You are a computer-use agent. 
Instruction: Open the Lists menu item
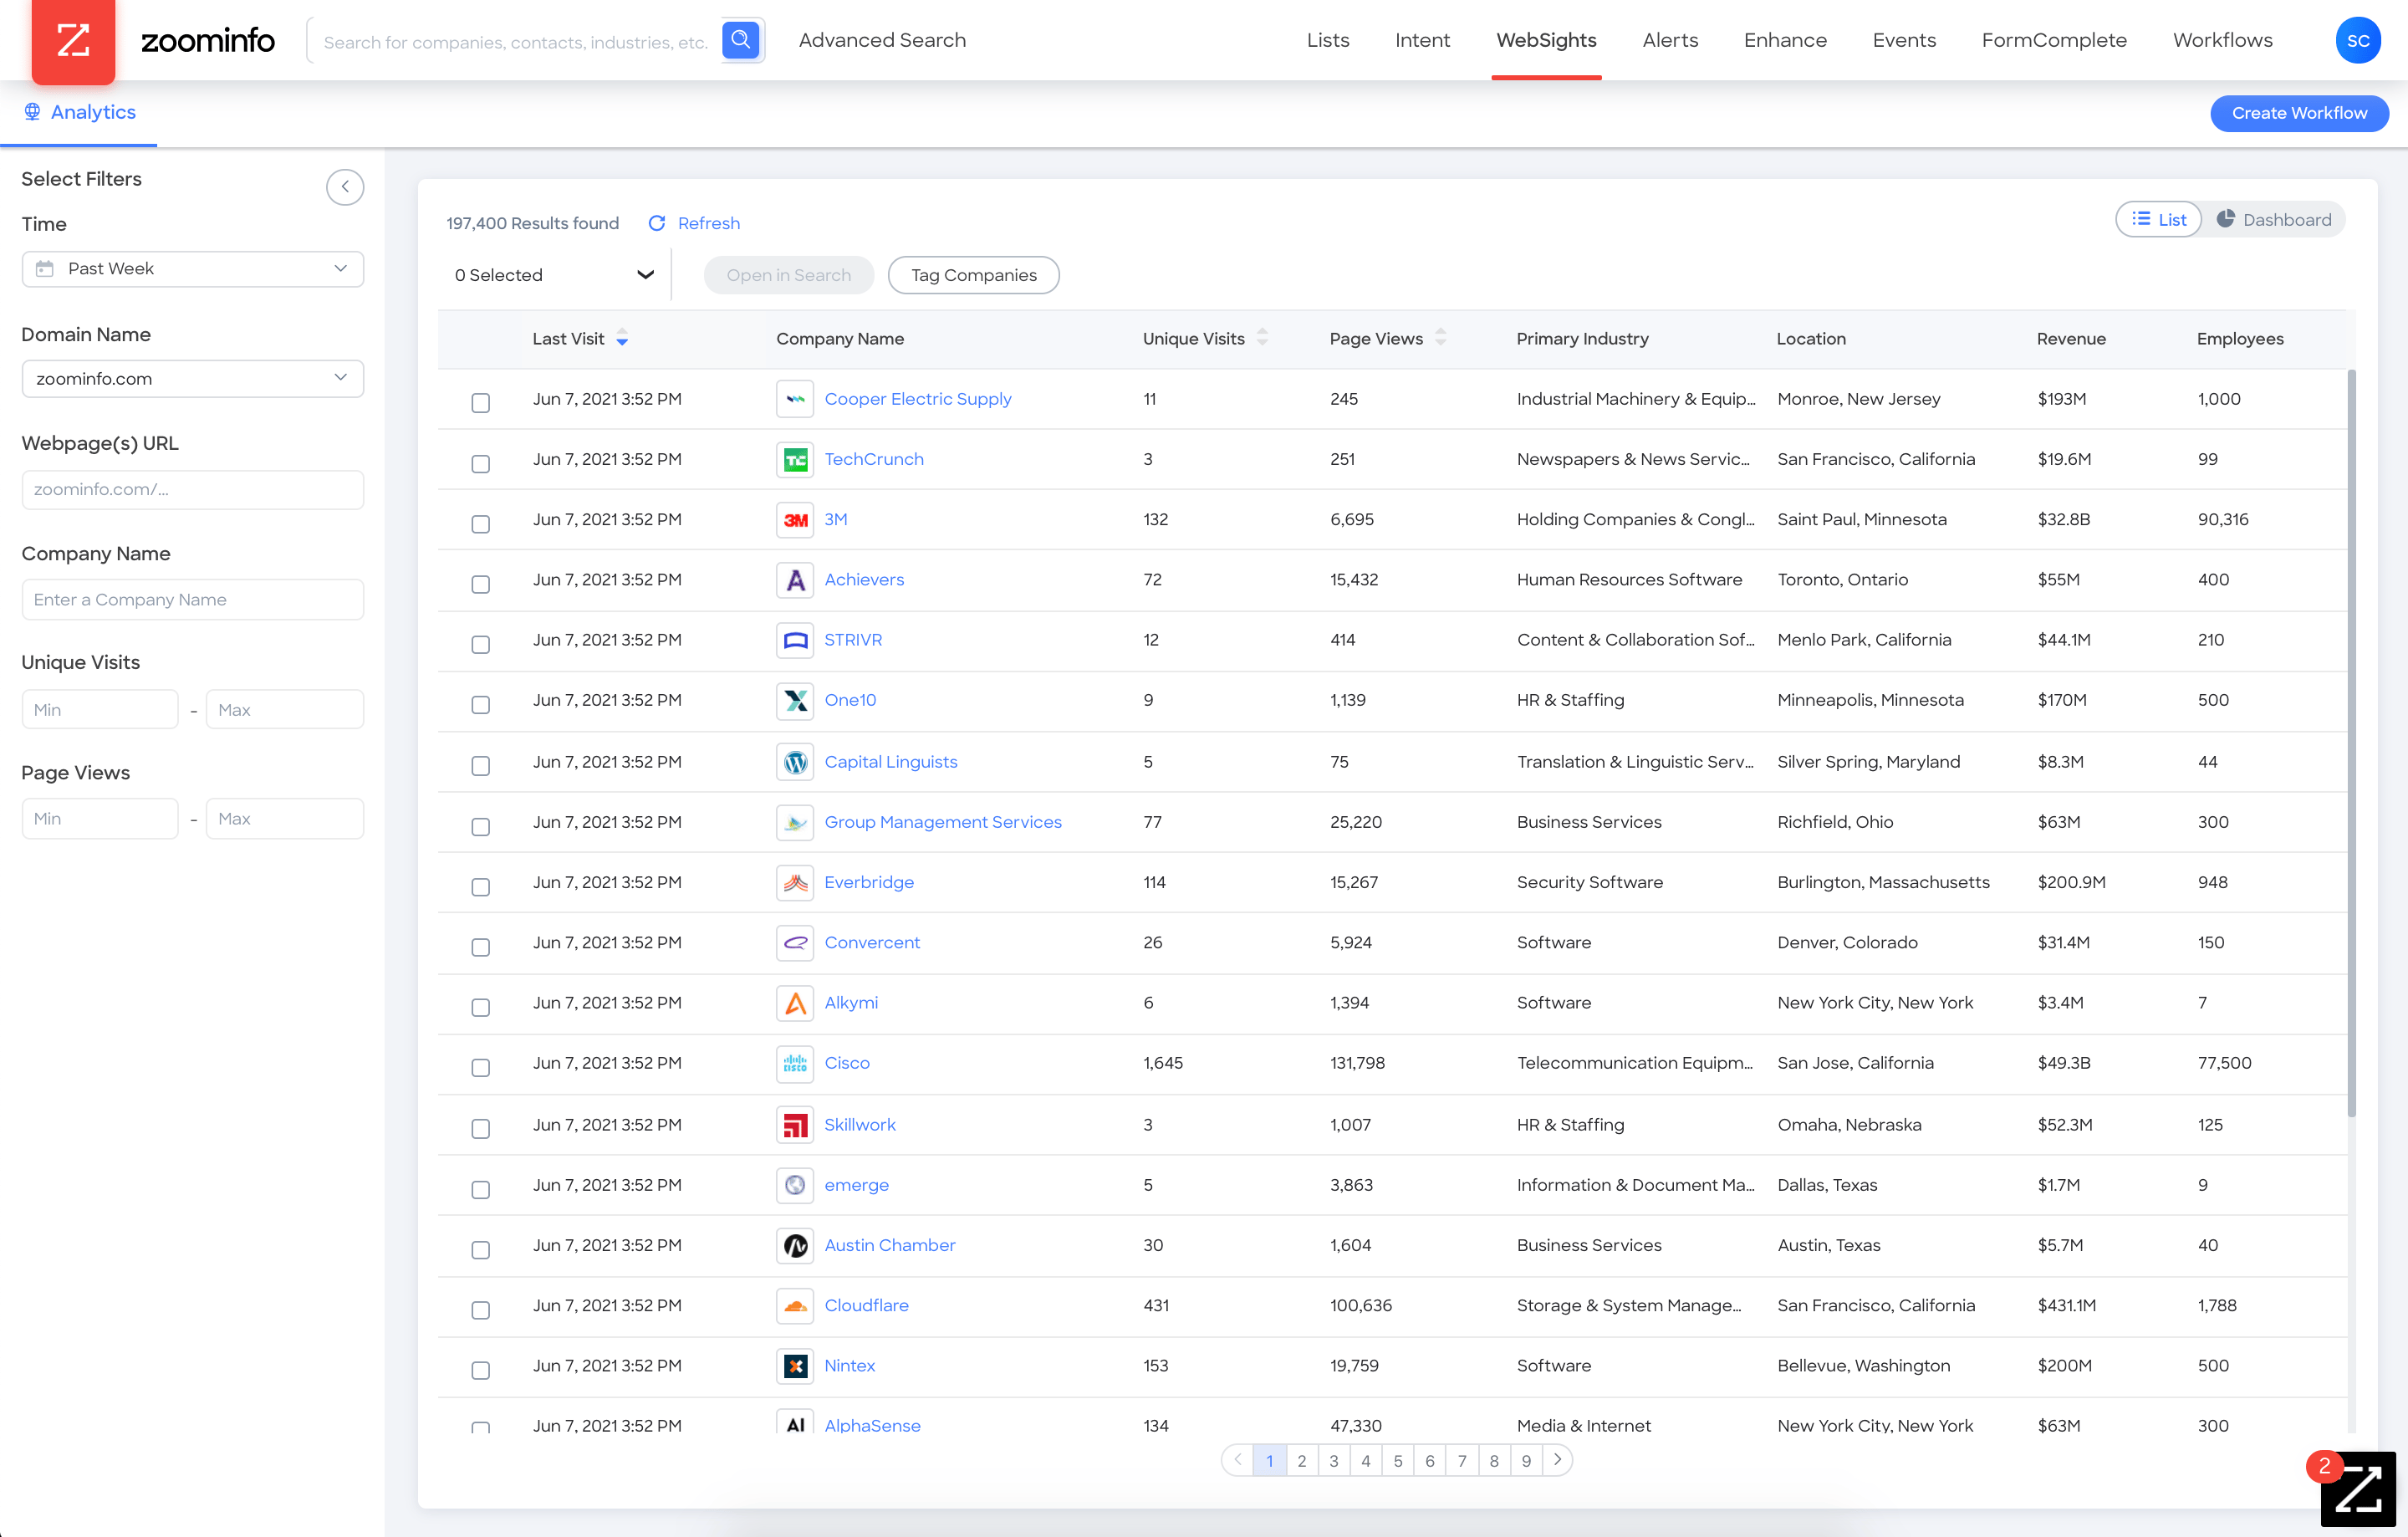tap(1327, 38)
